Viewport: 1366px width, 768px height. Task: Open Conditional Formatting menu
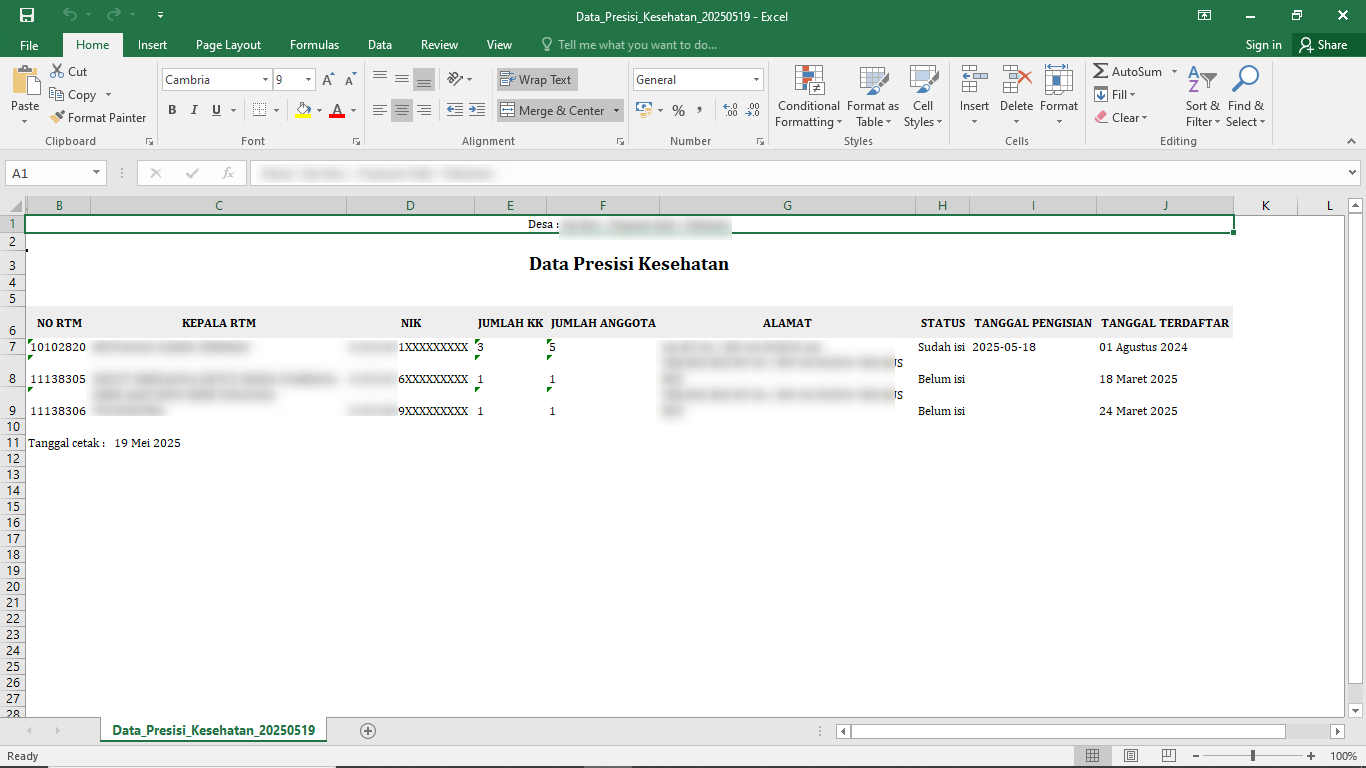tap(808, 97)
